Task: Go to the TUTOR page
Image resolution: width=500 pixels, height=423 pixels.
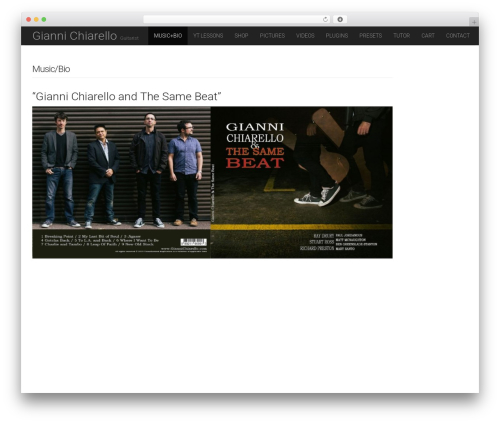Action: click(x=401, y=36)
